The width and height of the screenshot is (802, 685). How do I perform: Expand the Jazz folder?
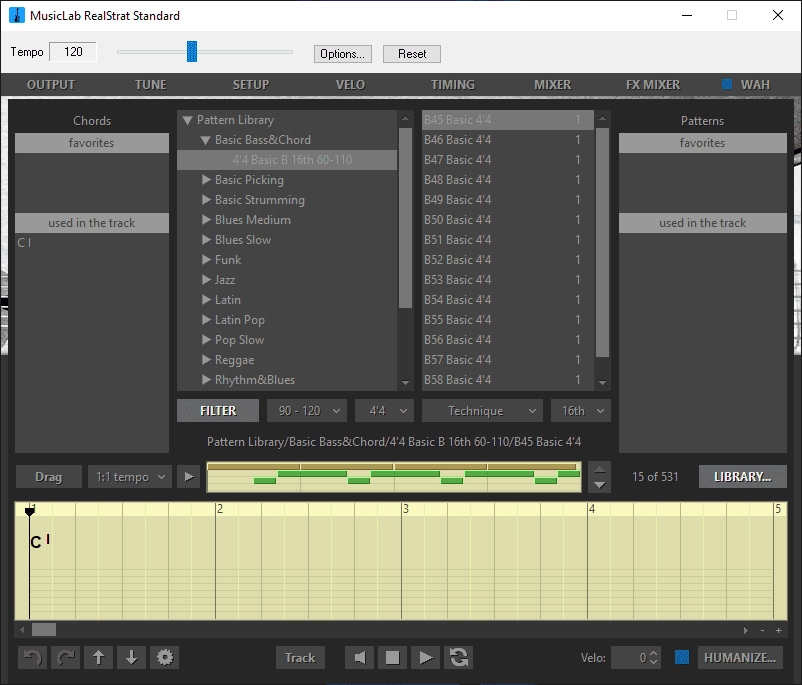pos(206,279)
